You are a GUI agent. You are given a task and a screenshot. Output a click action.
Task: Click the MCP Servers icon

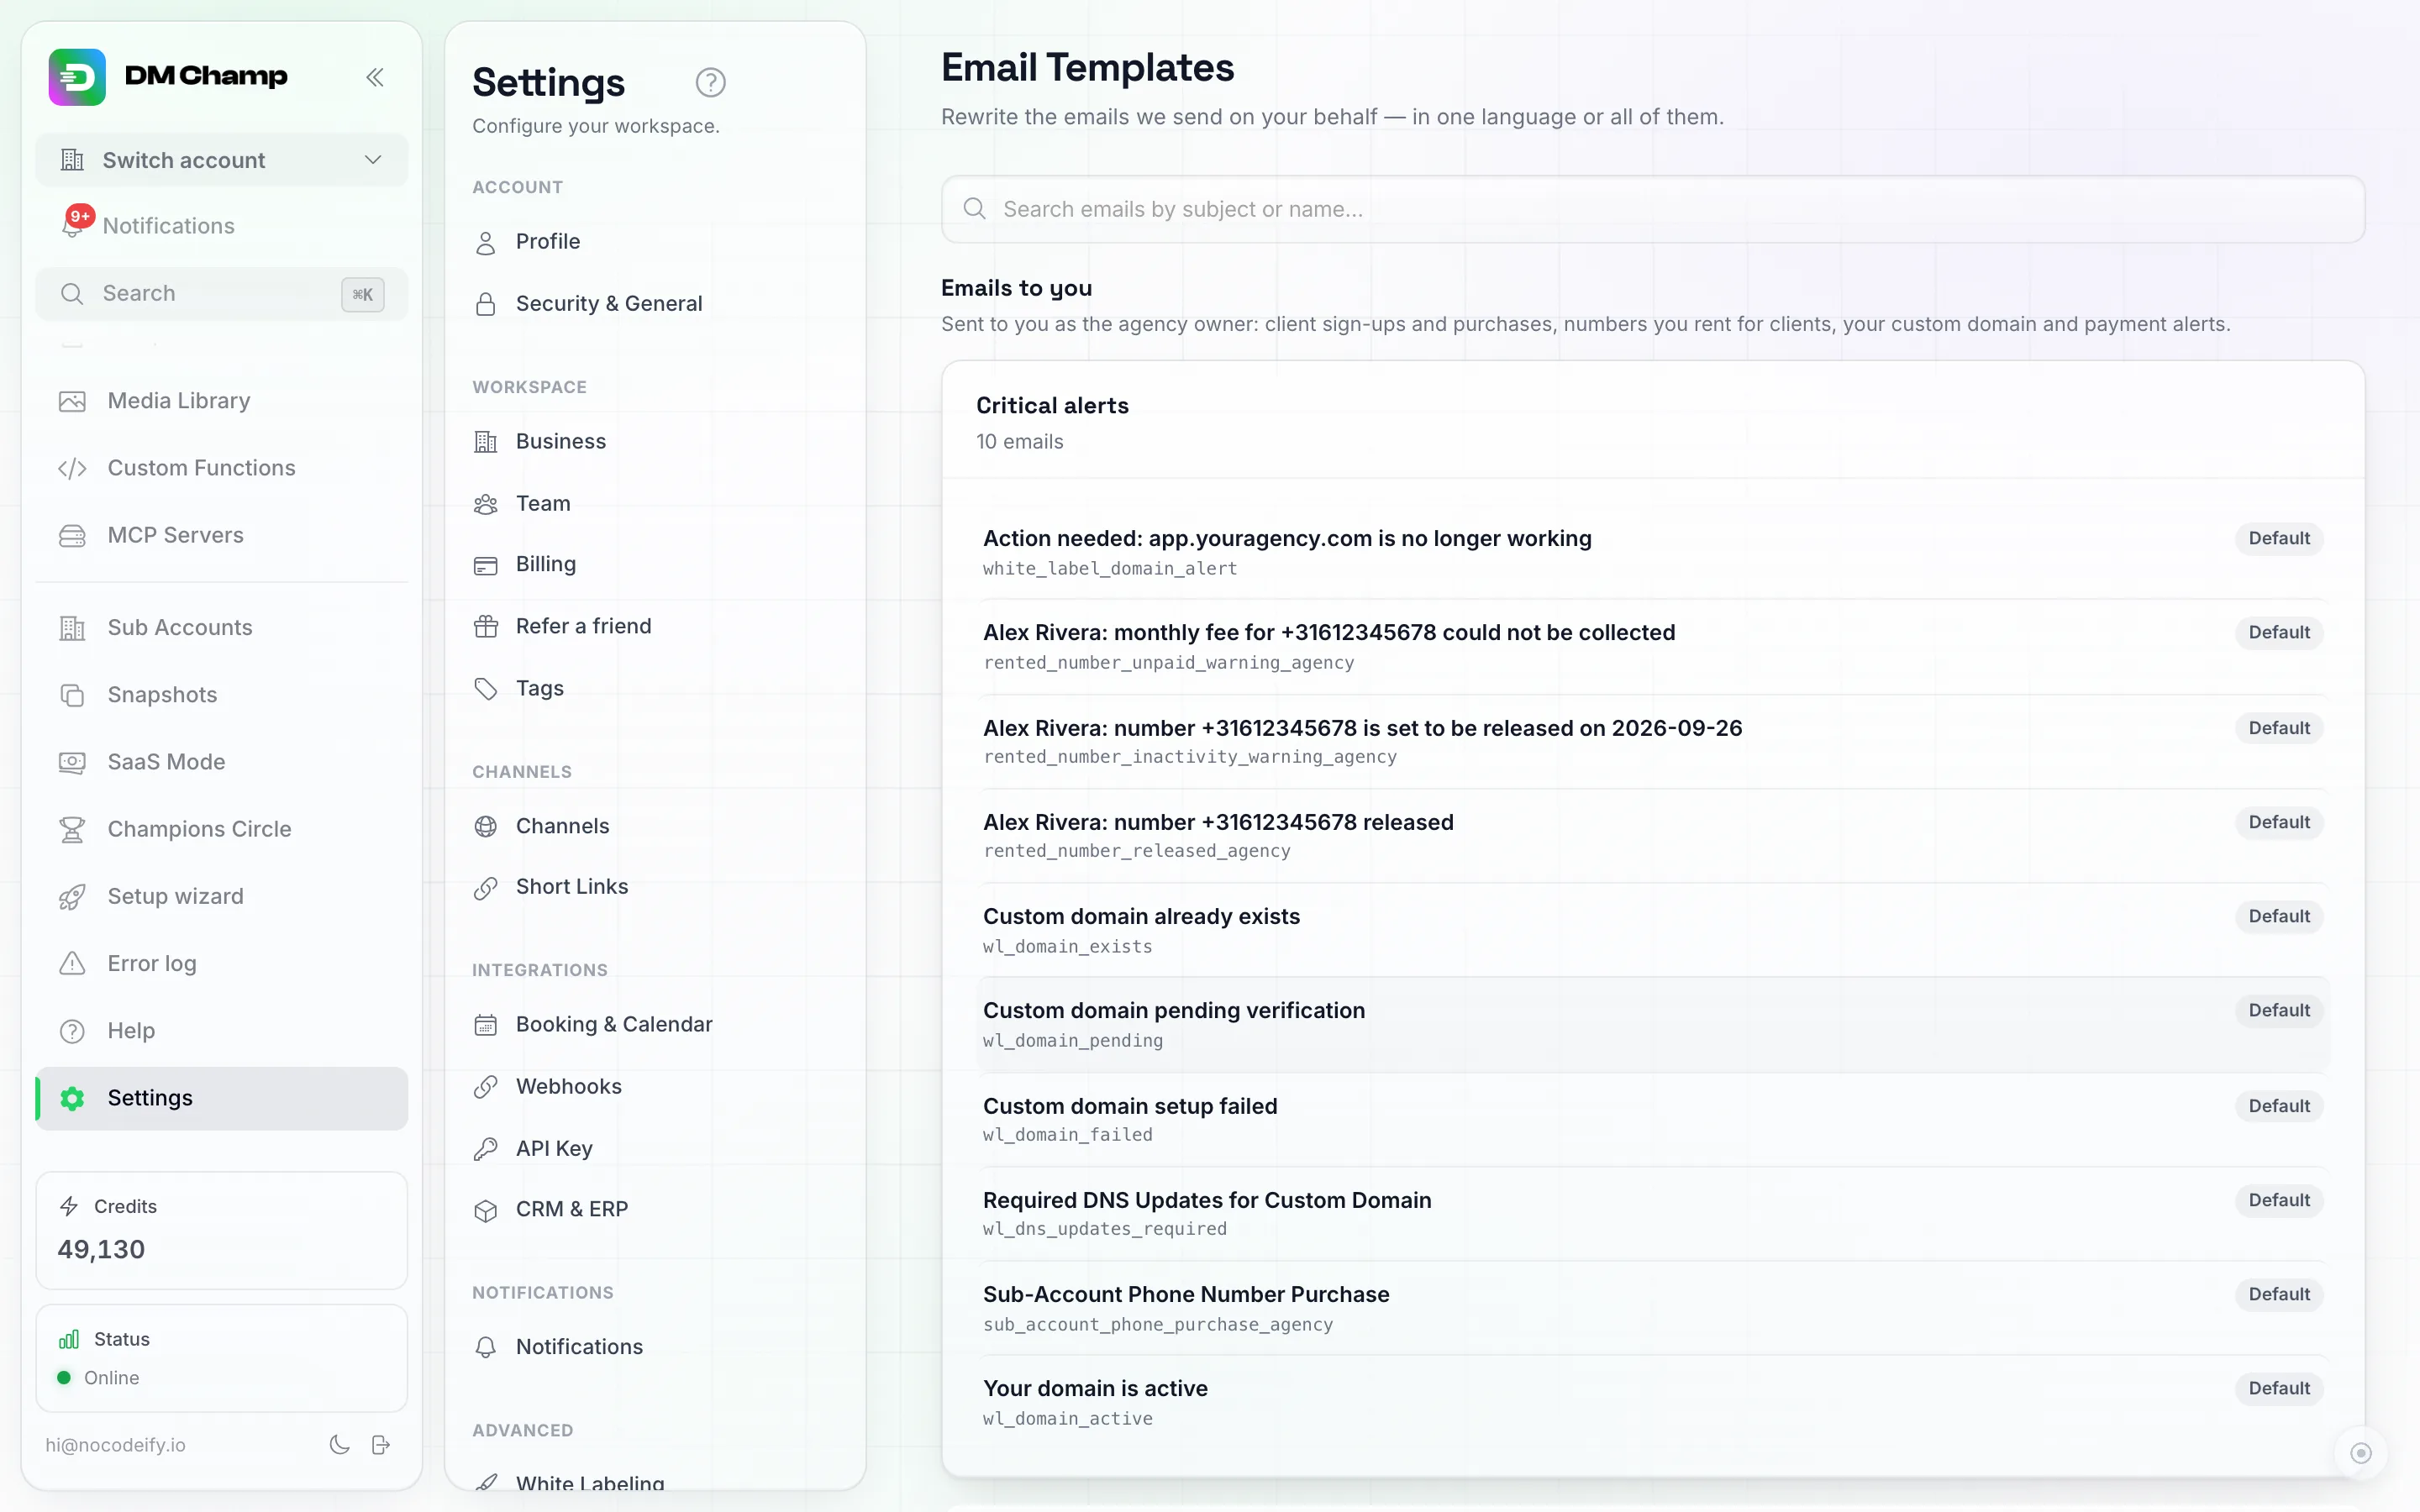tap(72, 535)
